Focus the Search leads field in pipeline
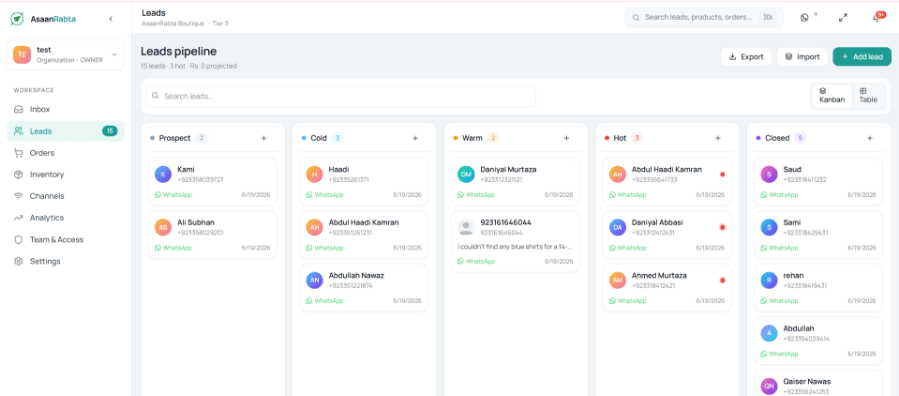The image size is (899, 396). 341,96
